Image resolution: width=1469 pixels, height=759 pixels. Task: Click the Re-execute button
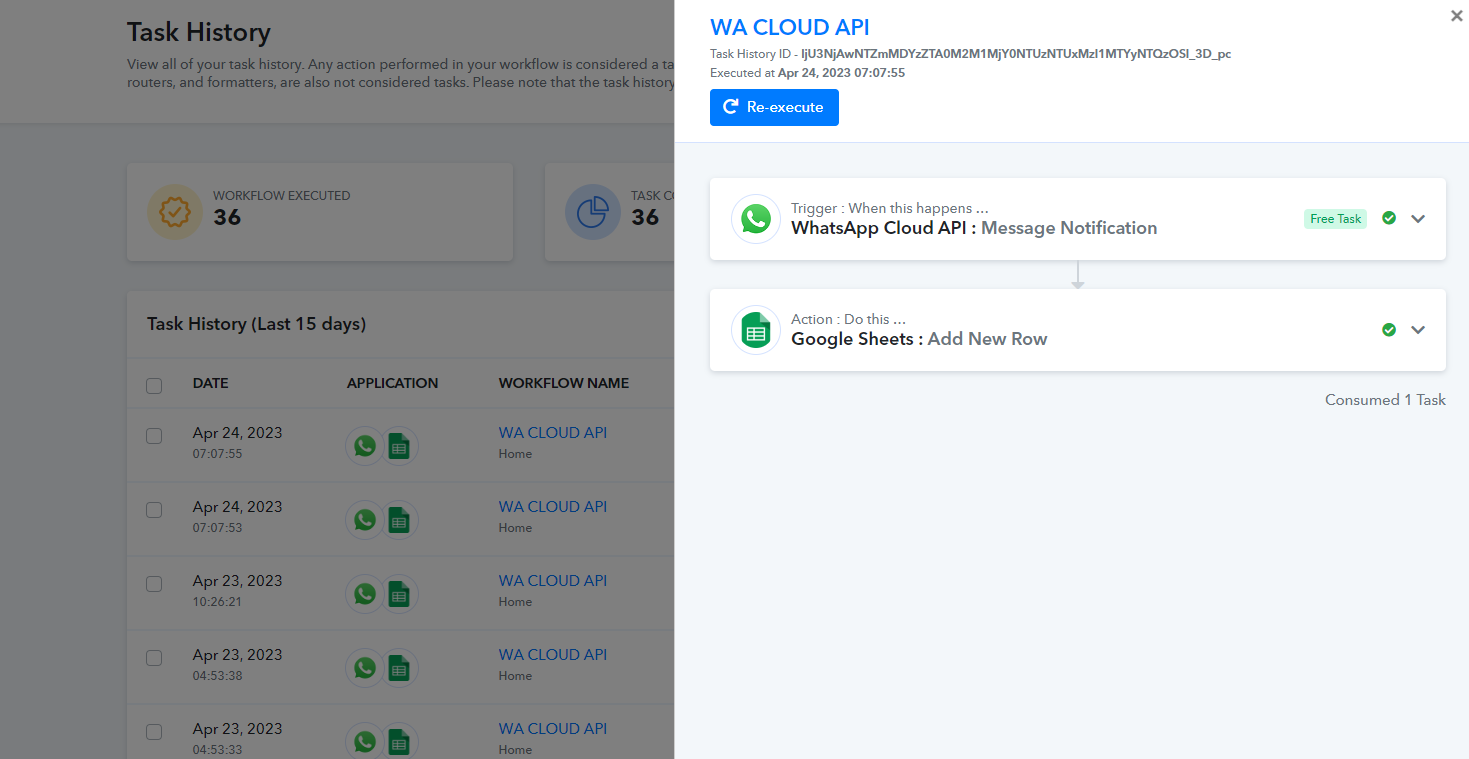(x=774, y=107)
